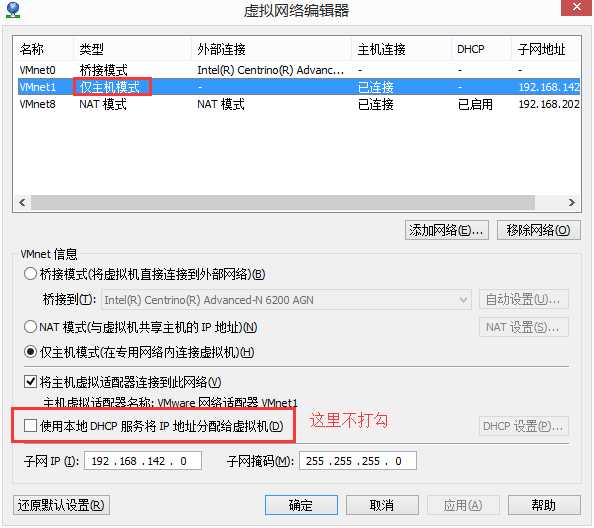Screen dimensions: 594x528
Task: Click the 192.168.202 subnet address cell
Action: [x=549, y=104]
